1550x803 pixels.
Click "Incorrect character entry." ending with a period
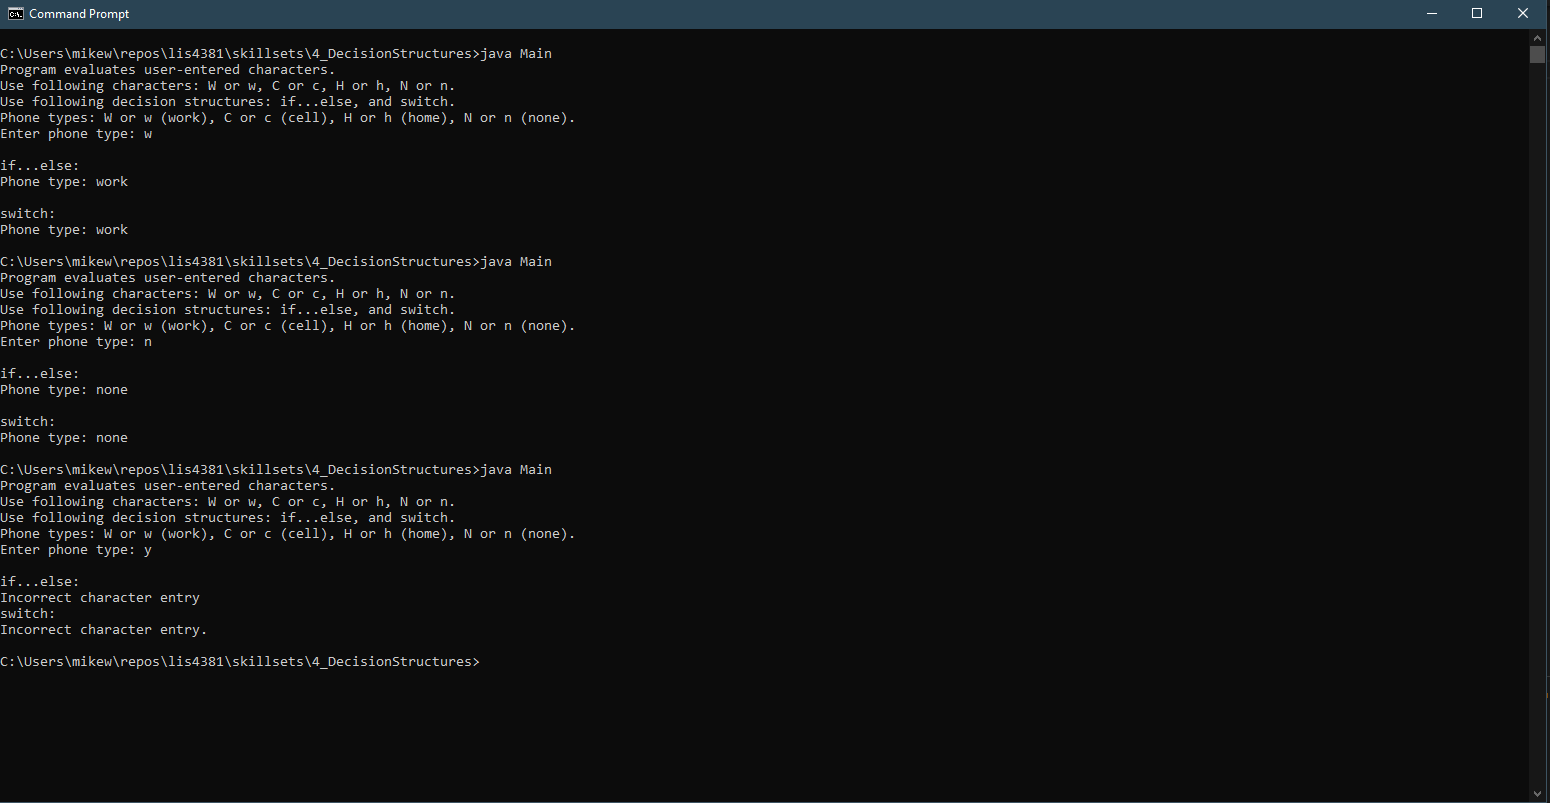(x=104, y=630)
